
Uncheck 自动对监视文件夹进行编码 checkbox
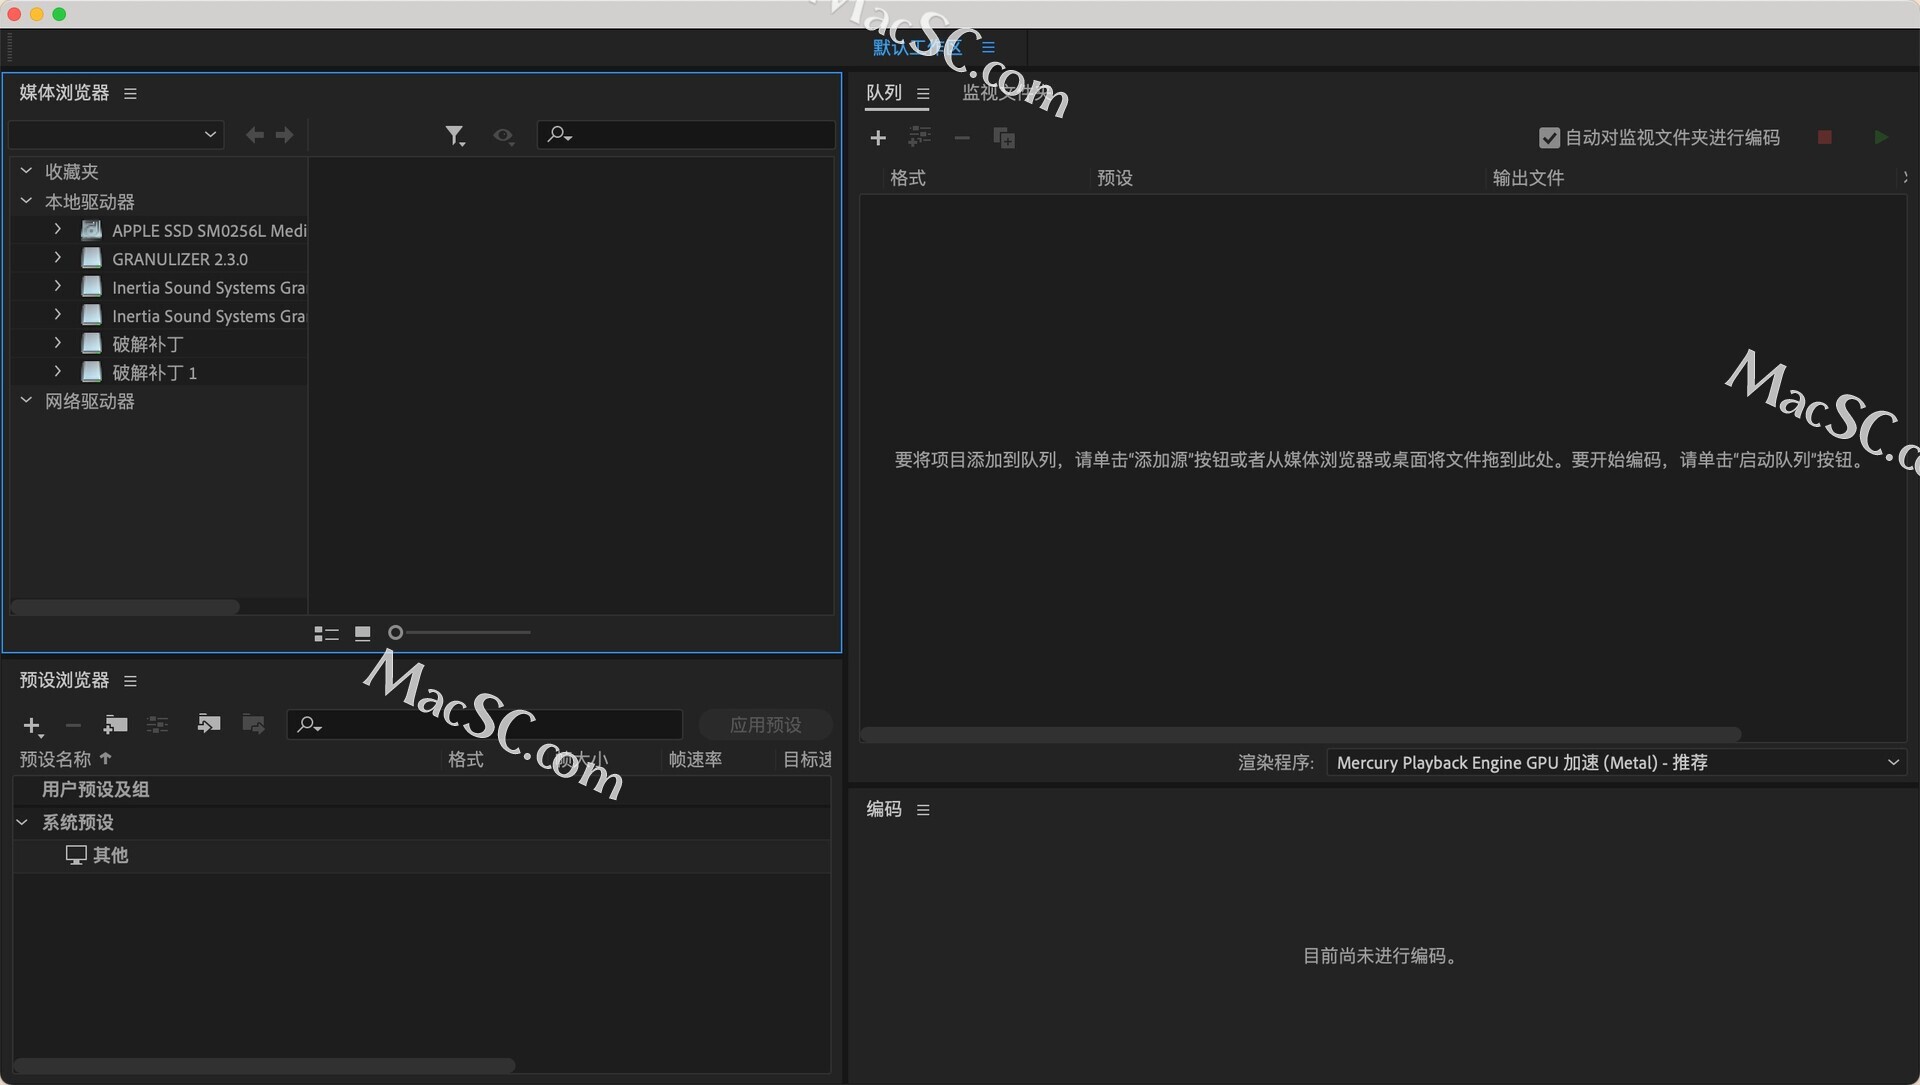point(1549,137)
